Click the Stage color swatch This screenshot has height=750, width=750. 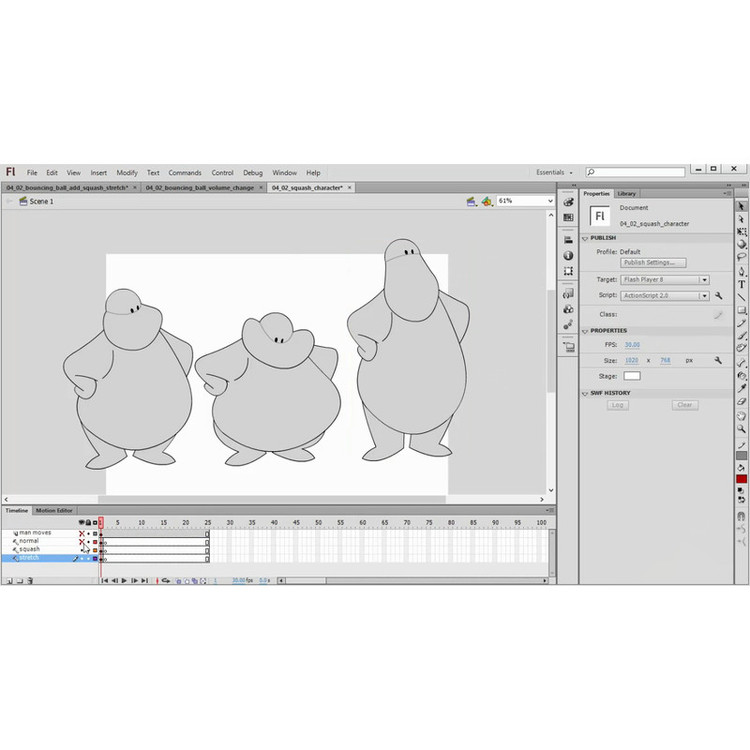pyautogui.click(x=632, y=376)
